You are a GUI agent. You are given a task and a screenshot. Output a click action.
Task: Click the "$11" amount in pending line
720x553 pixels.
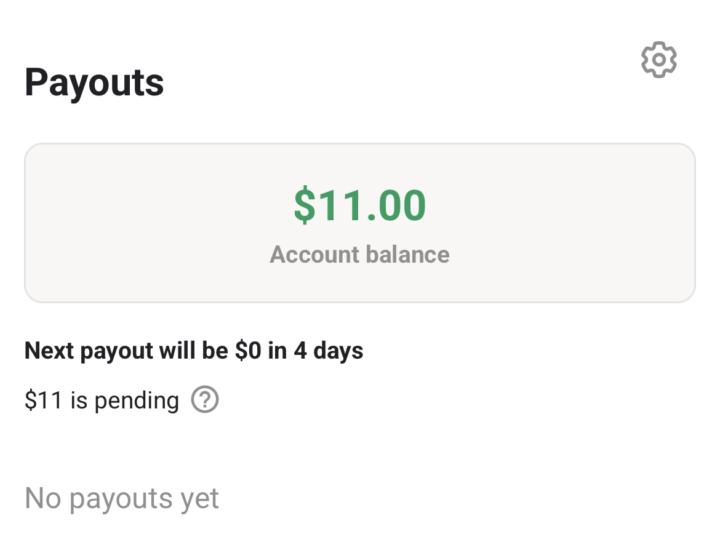pos(43,400)
